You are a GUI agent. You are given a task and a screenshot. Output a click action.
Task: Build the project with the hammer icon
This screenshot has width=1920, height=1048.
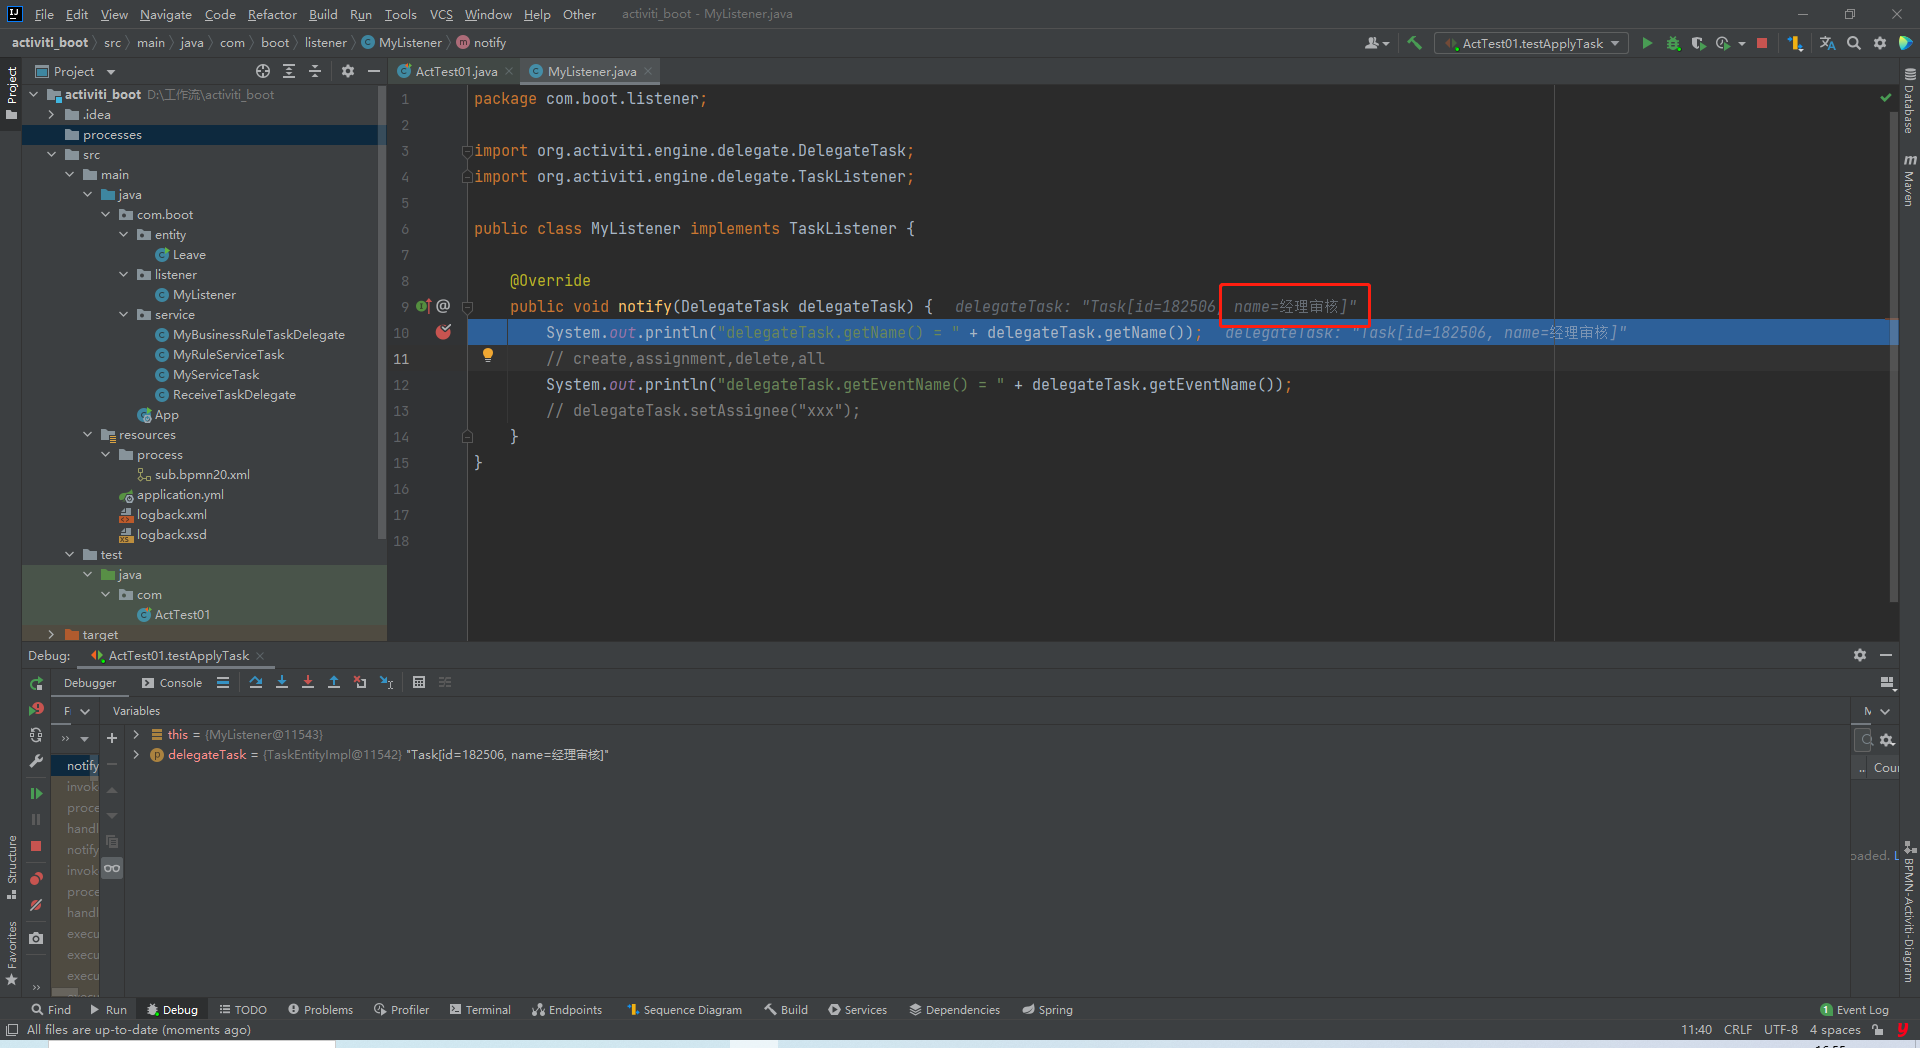point(1414,43)
